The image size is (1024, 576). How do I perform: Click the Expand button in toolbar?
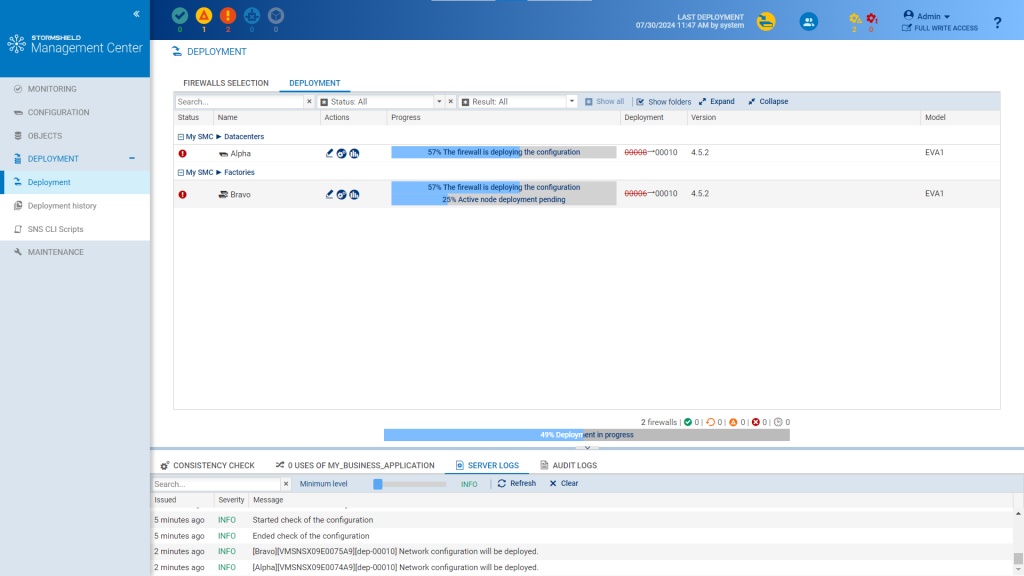(716, 102)
